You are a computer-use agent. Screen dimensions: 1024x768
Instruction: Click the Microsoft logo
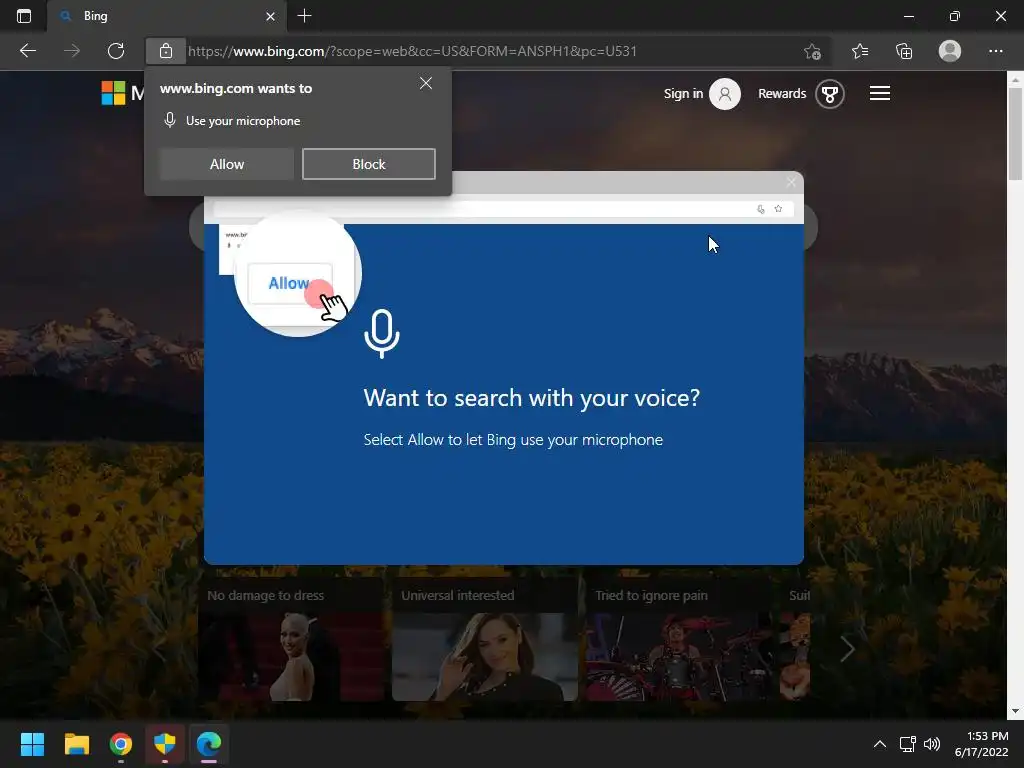[x=113, y=93]
